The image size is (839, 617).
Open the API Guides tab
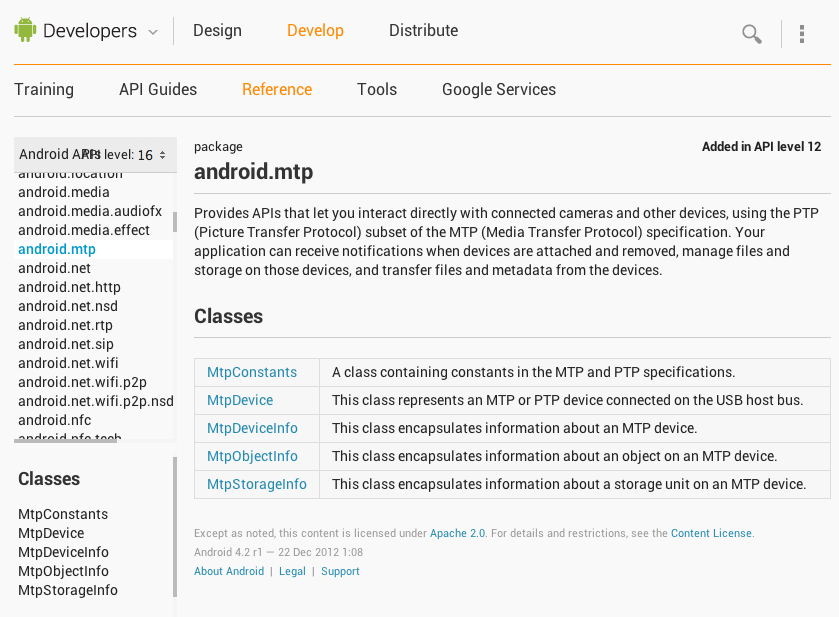[158, 89]
